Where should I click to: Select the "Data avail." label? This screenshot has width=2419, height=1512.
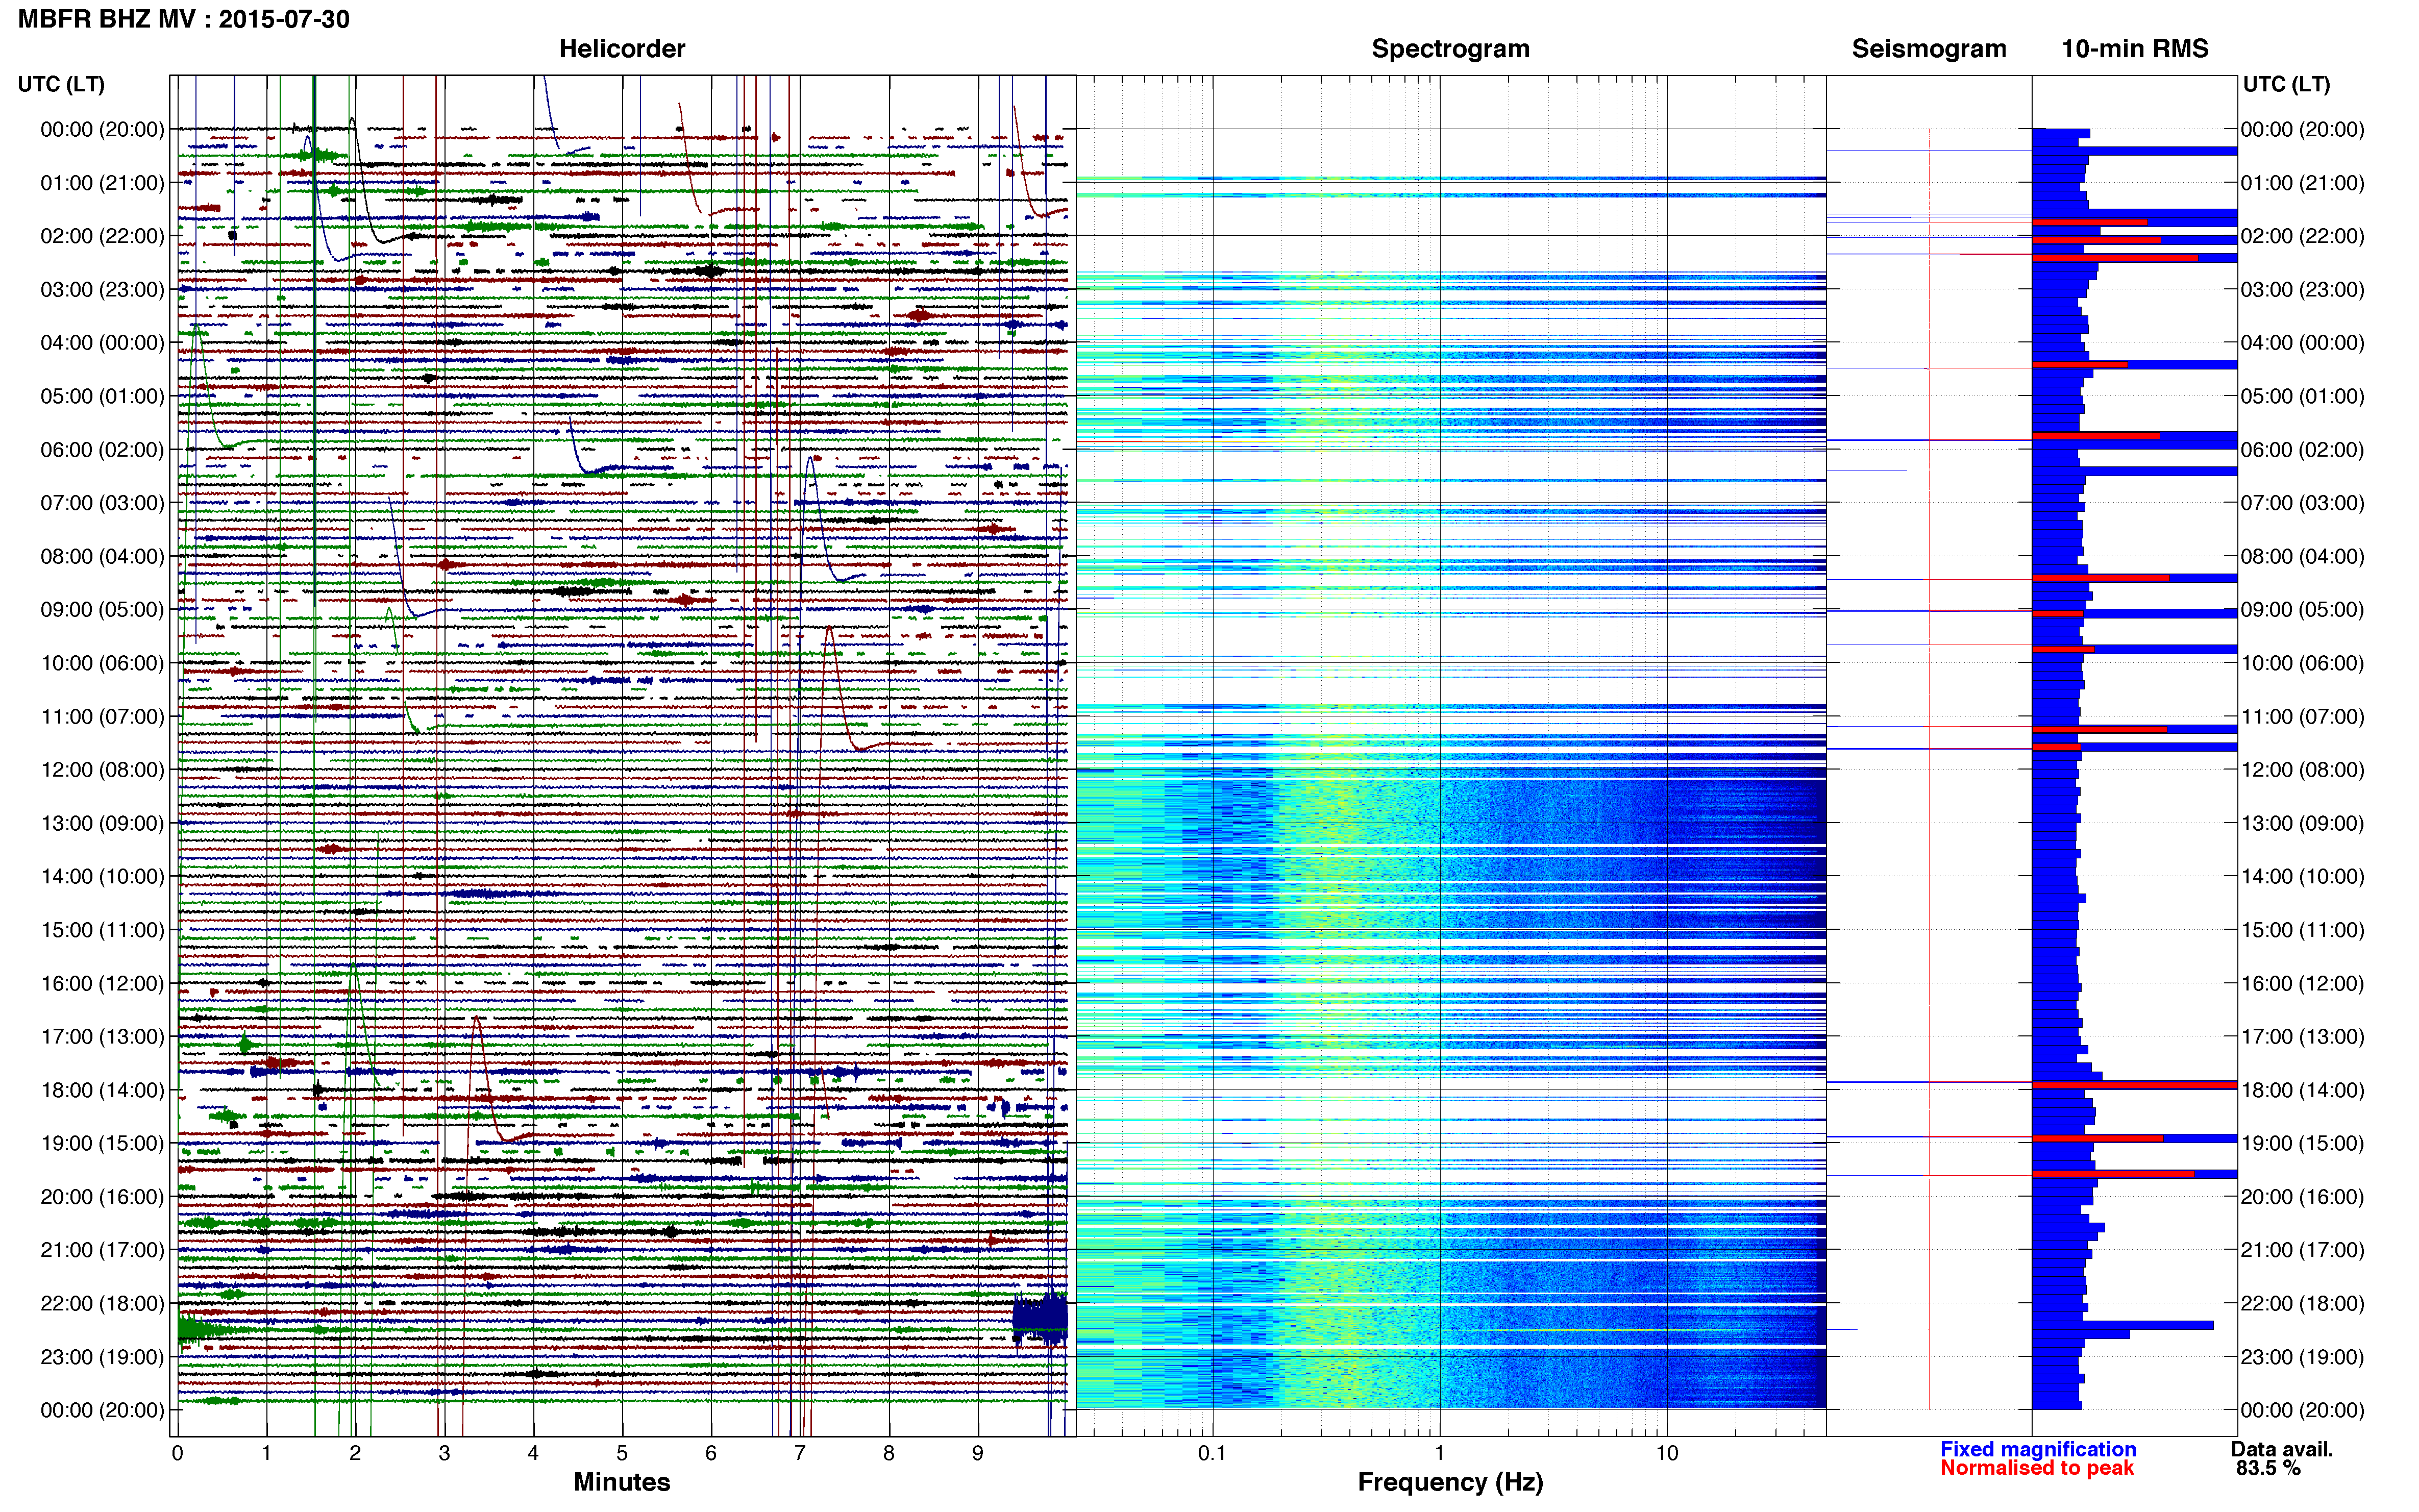2282,1449
